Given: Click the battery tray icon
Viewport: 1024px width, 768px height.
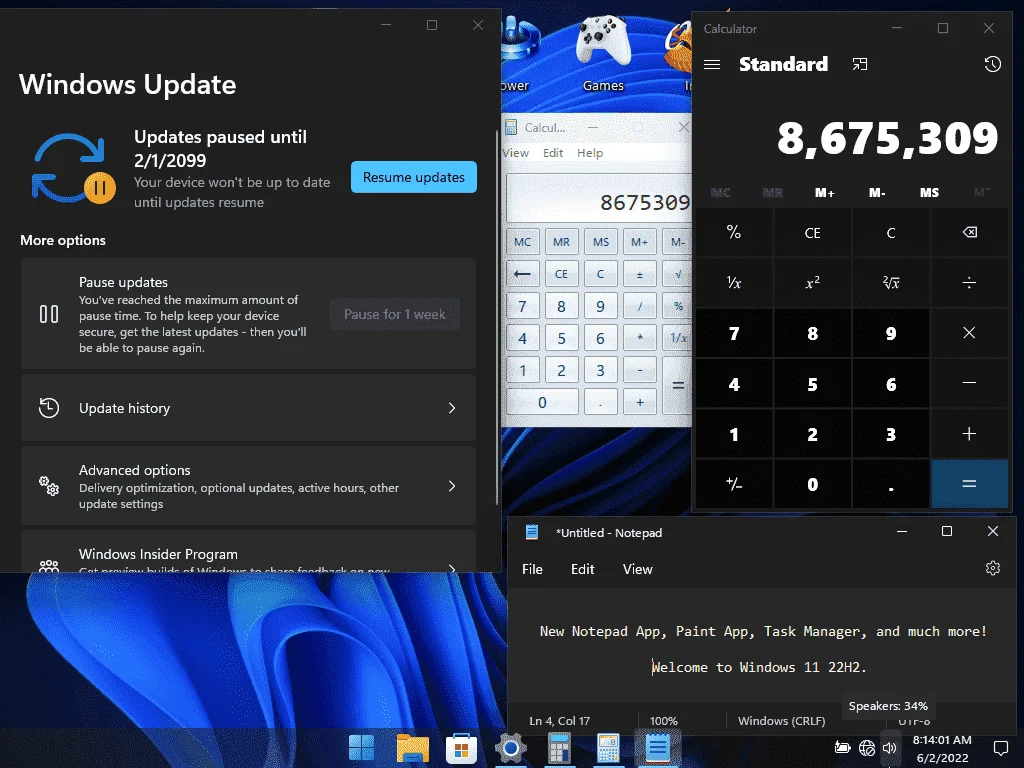Looking at the screenshot, I should pyautogui.click(x=842, y=748).
